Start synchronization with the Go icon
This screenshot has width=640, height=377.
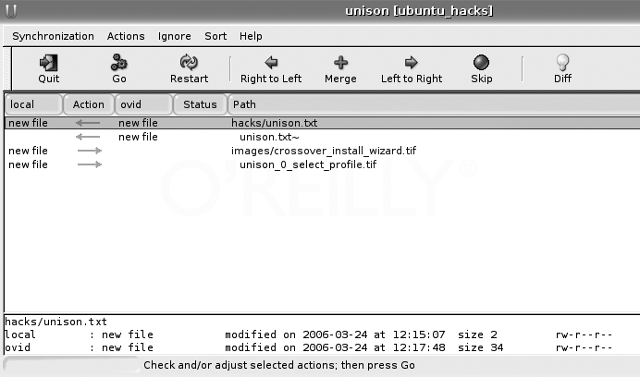click(x=119, y=62)
